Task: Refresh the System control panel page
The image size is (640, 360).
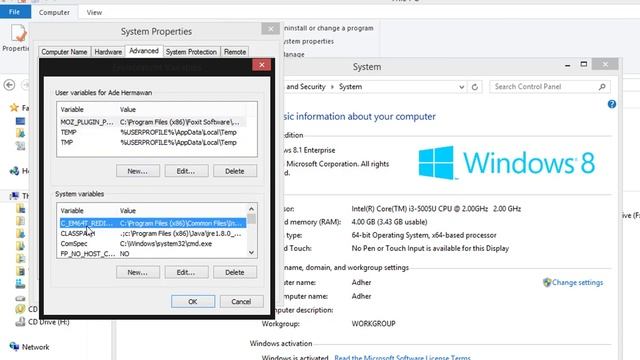Action: (x=475, y=87)
